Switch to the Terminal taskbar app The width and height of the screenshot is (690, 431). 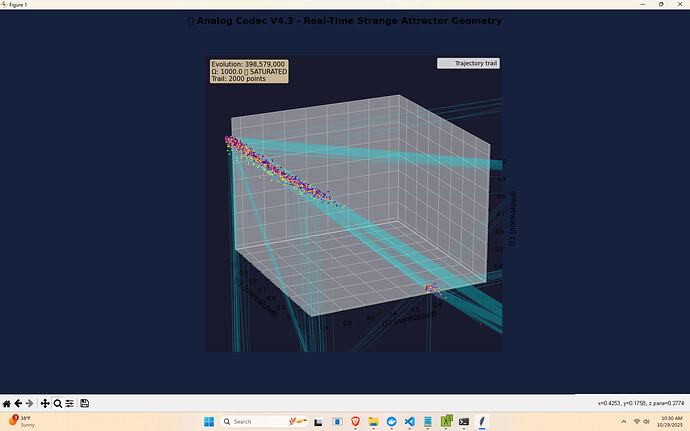464,422
